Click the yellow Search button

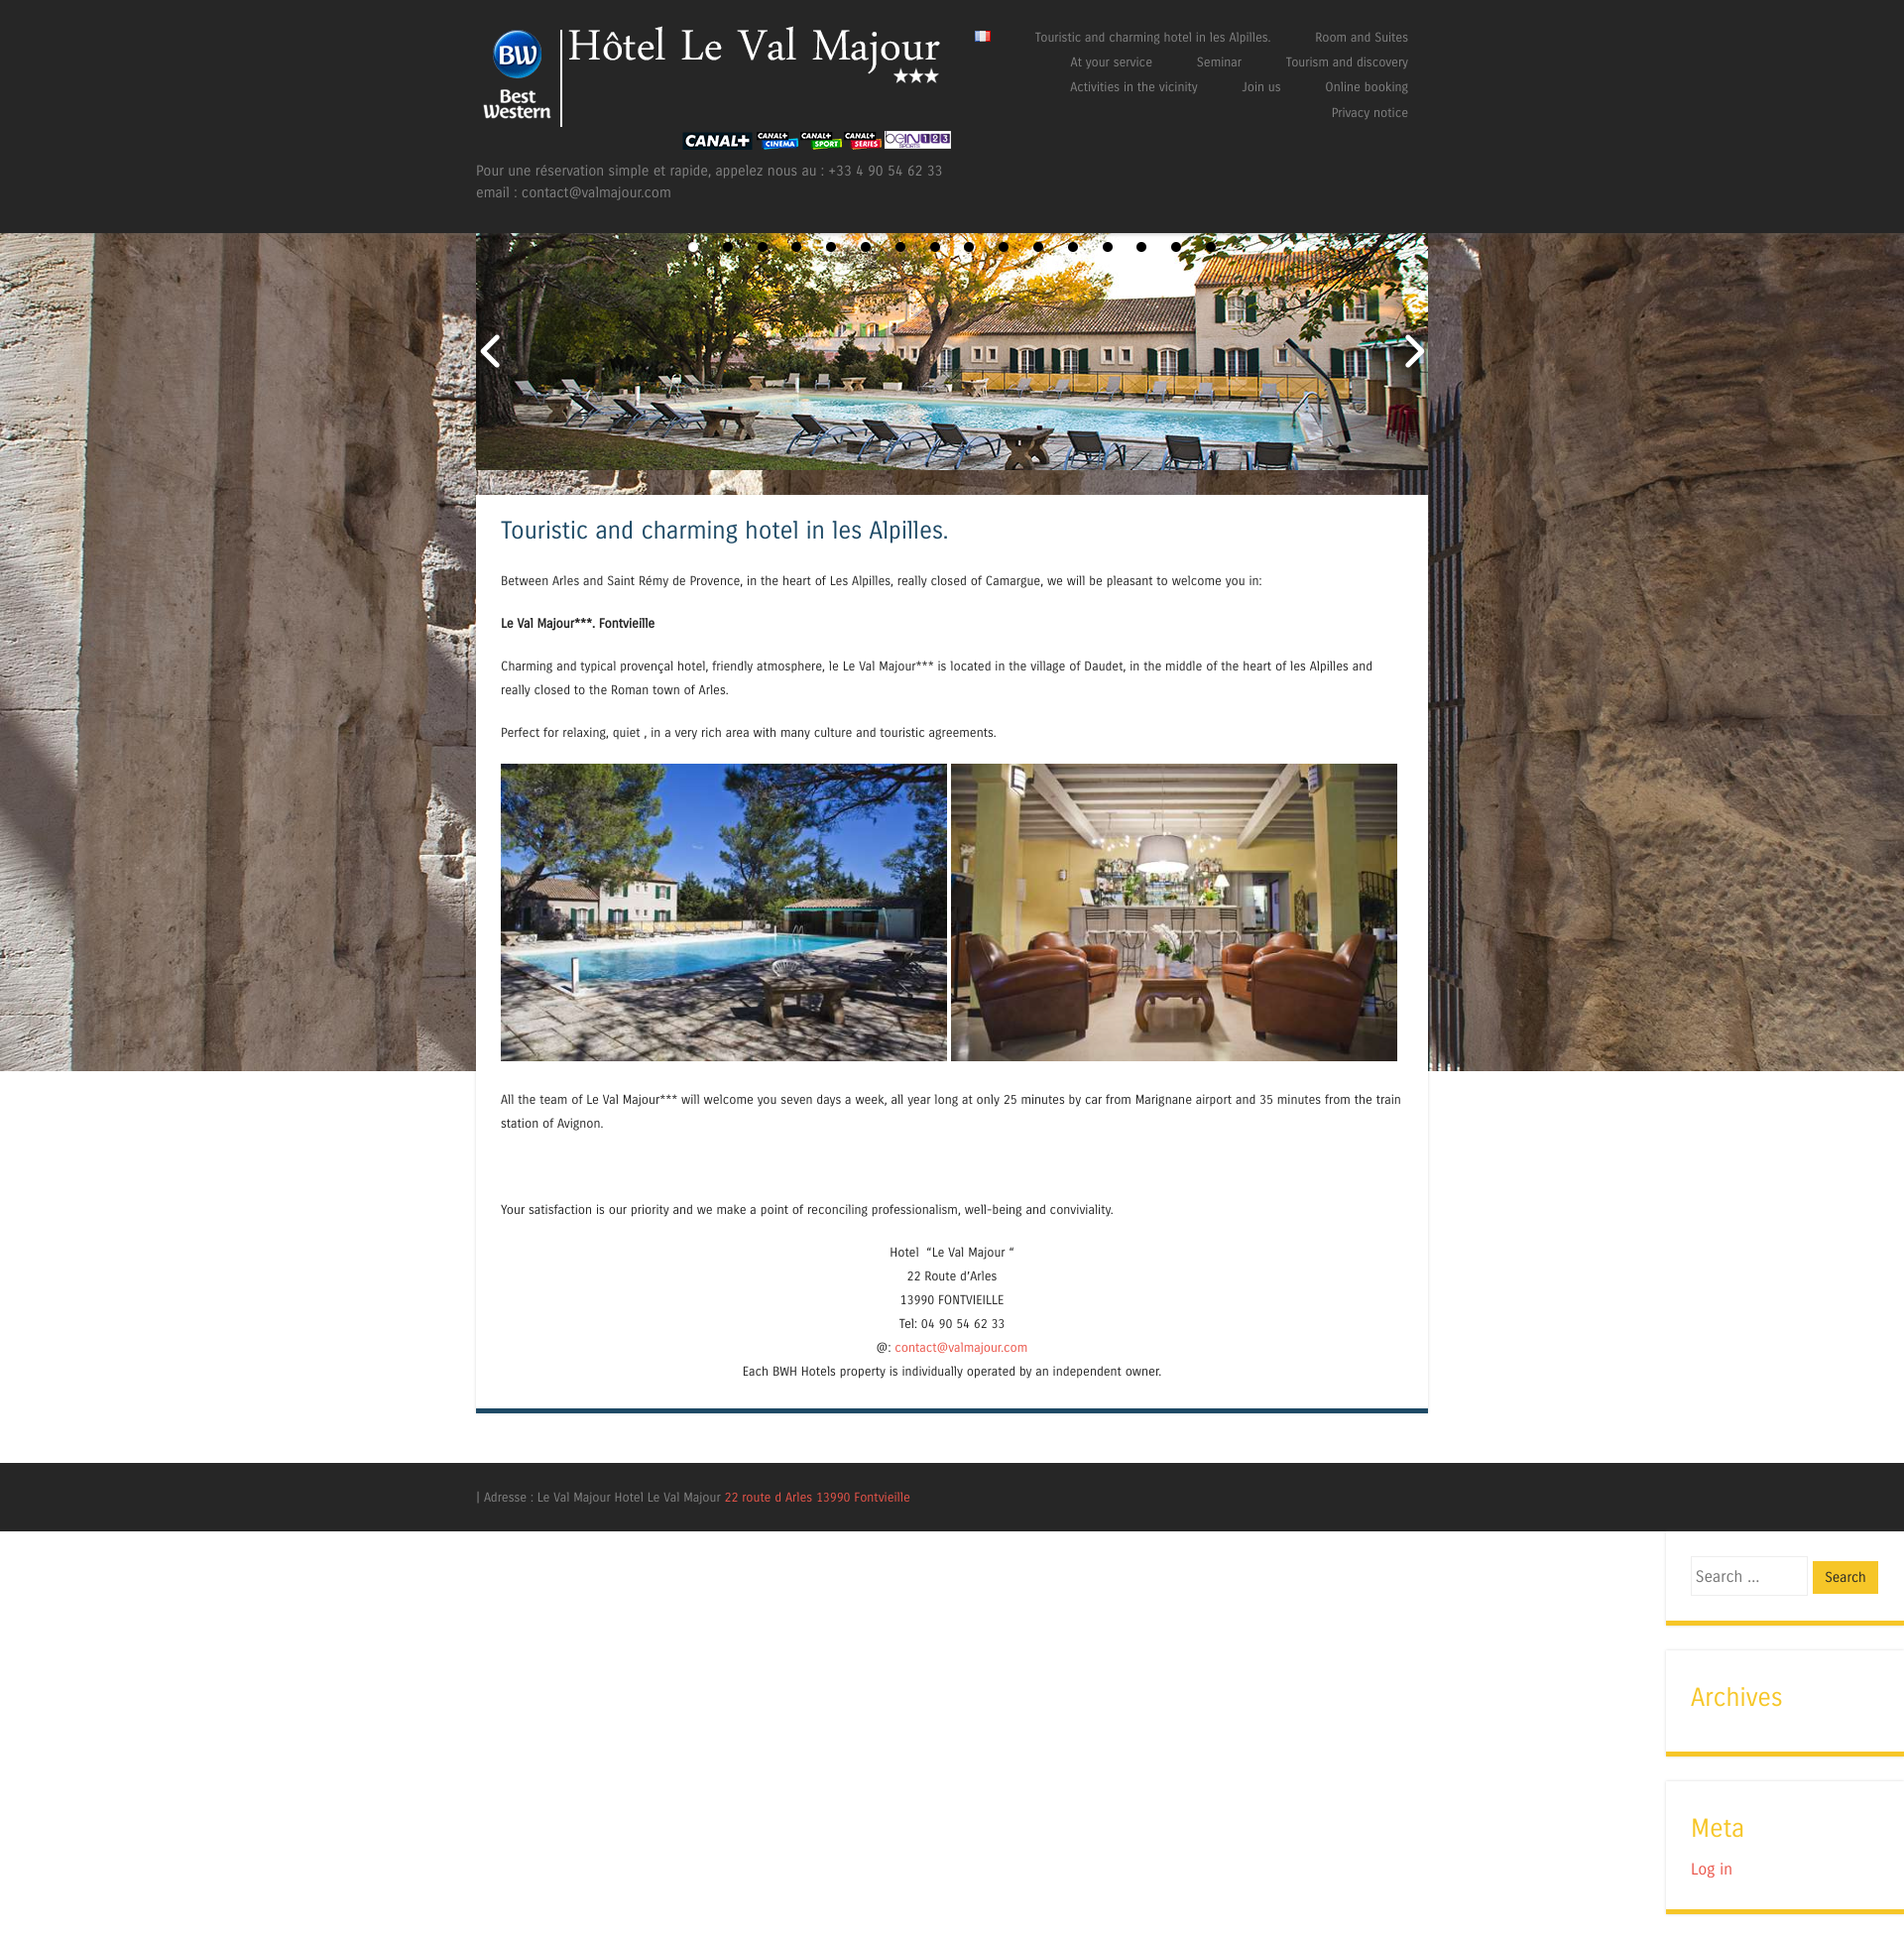(x=1844, y=1577)
